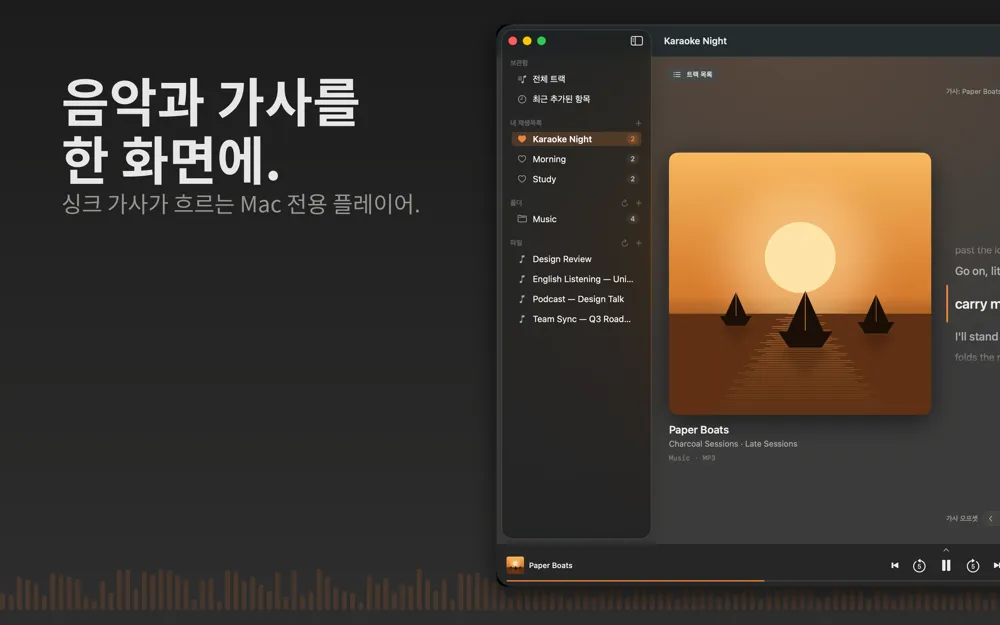Click the Karaoke Night window title

tap(695, 41)
